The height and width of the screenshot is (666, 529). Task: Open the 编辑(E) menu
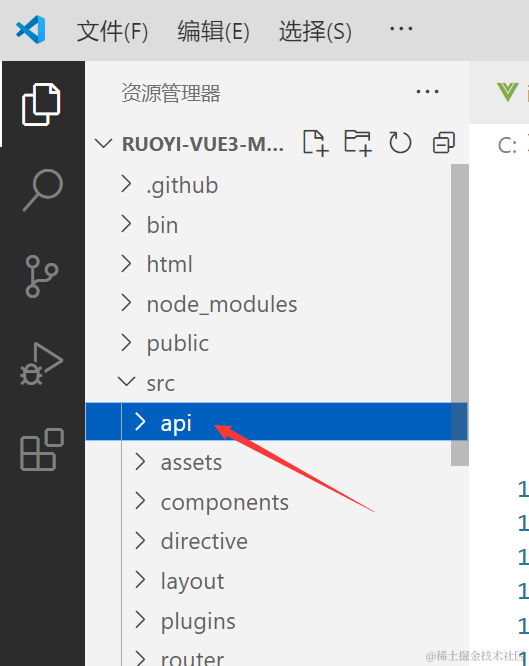pyautogui.click(x=213, y=31)
